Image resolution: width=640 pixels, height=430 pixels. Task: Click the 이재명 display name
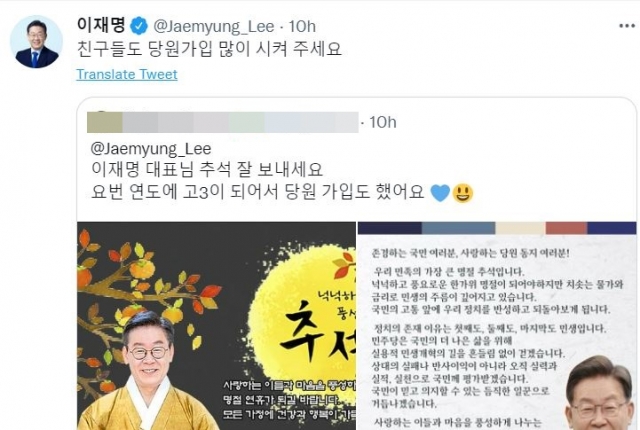[101, 25]
